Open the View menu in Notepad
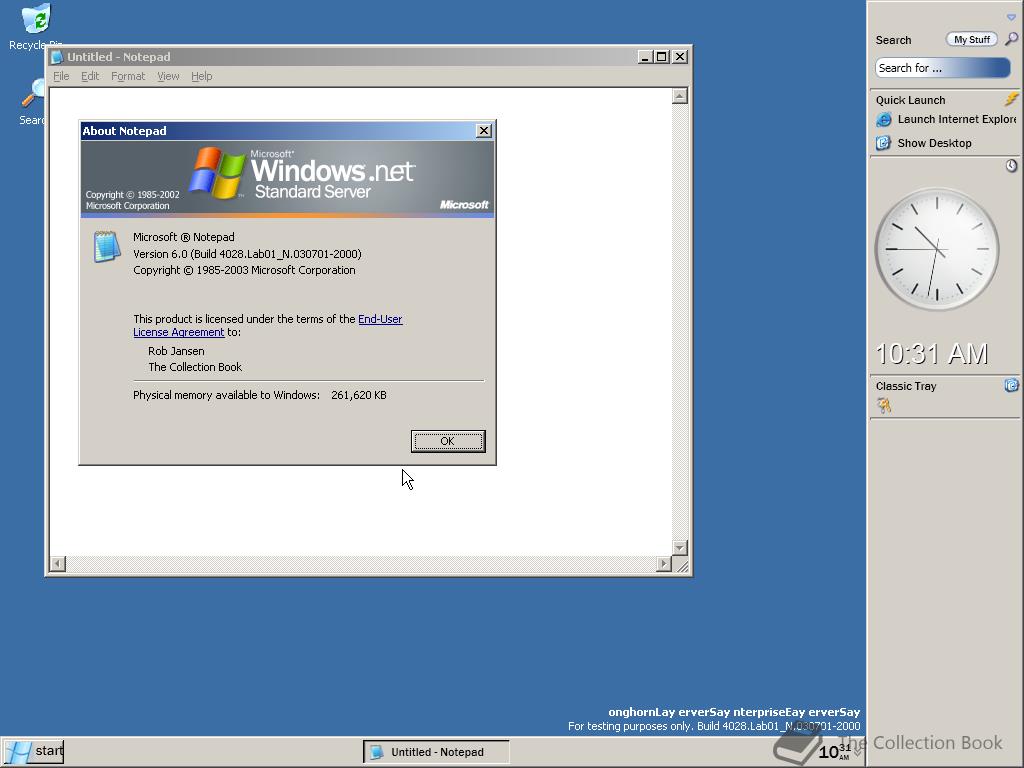The height and width of the screenshot is (768, 1024). [168, 76]
